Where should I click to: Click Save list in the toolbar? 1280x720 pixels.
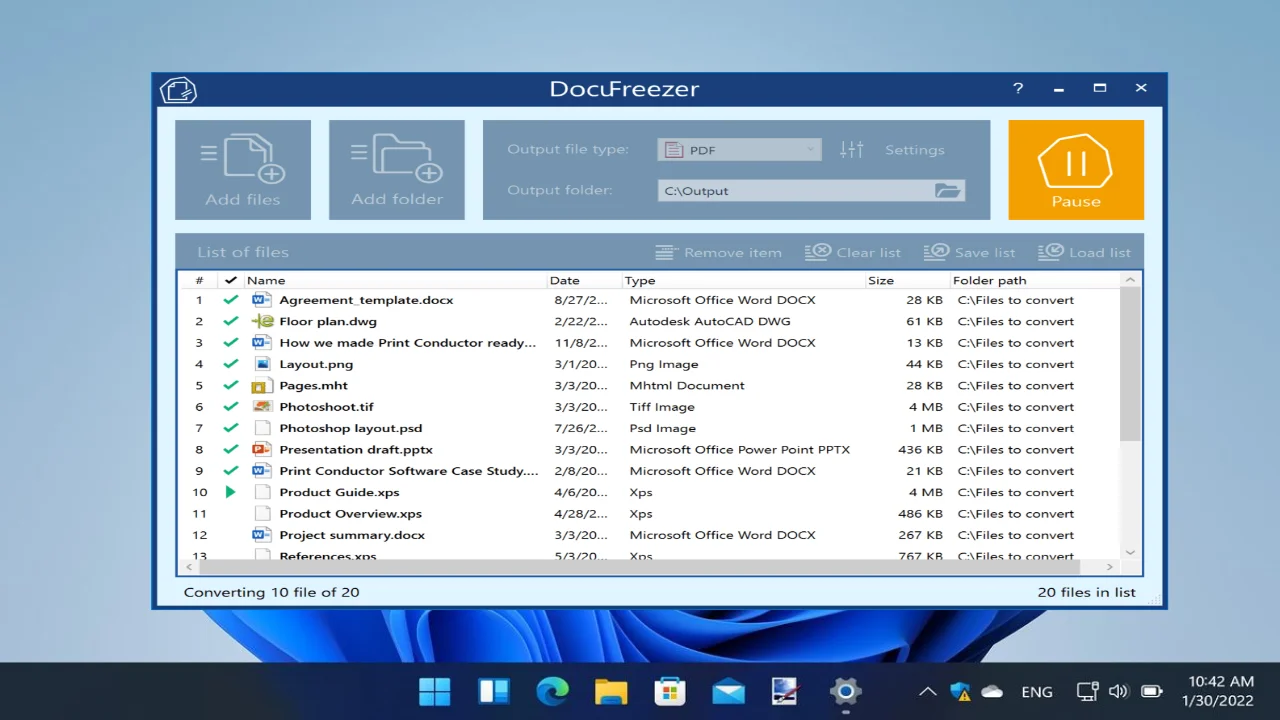[969, 252]
